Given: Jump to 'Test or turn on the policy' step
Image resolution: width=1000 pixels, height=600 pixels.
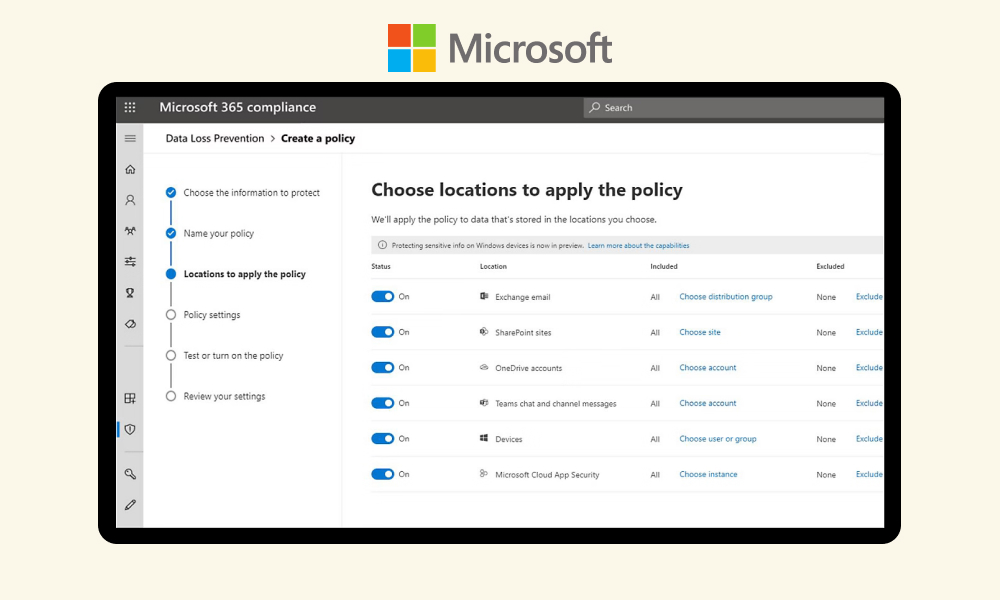Looking at the screenshot, I should 233,356.
